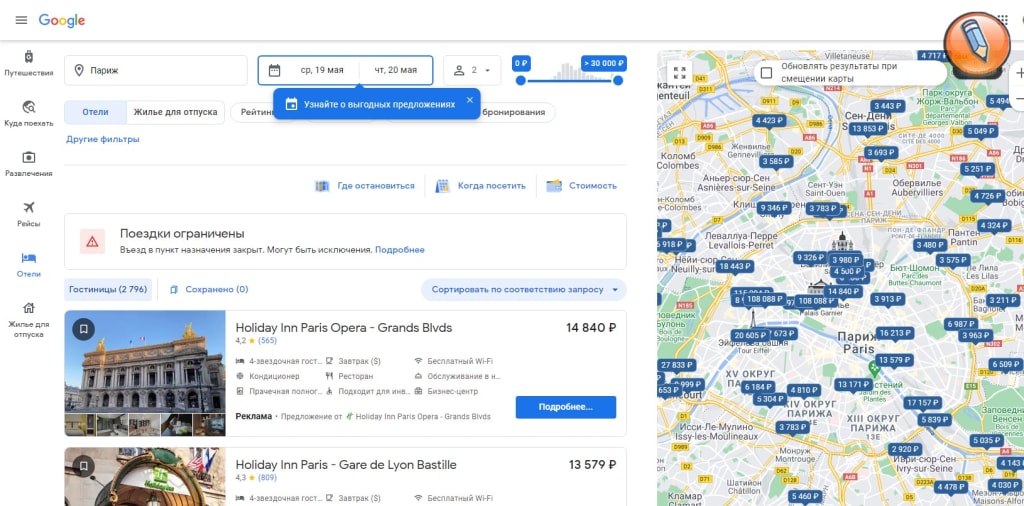Open the Сохранено (0) tab
The width and height of the screenshot is (1024, 506).
[209, 289]
